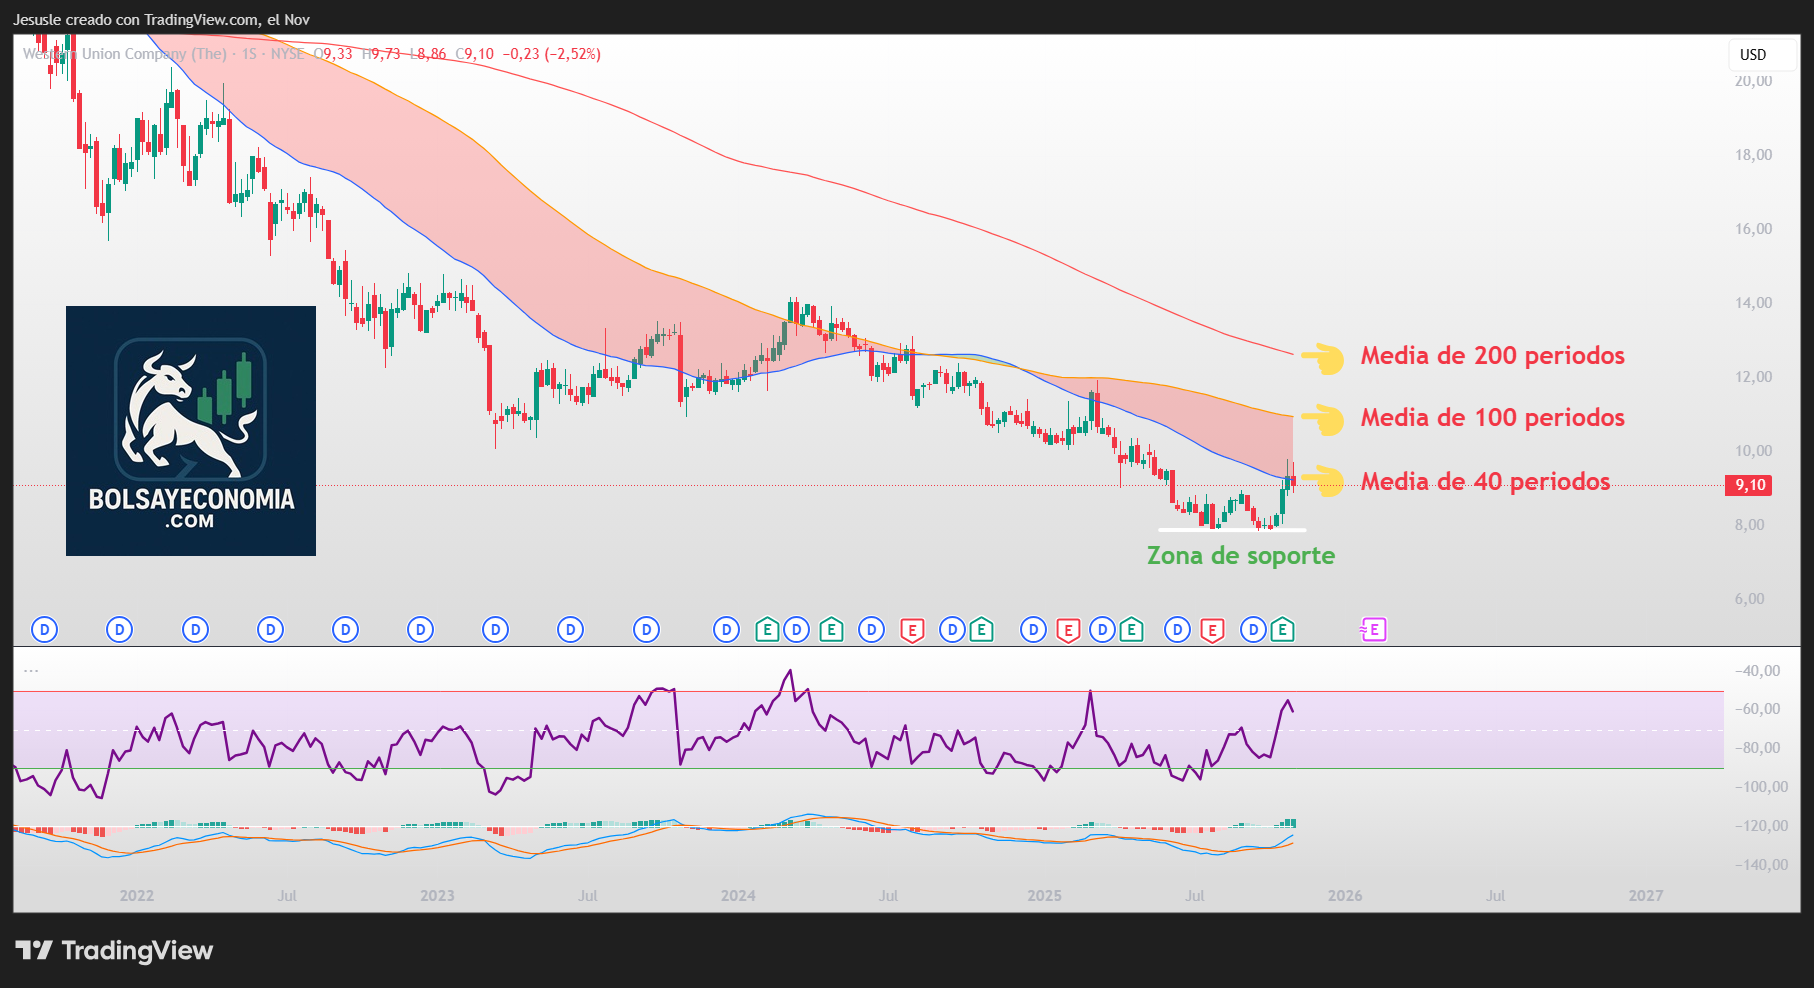Click the pointing hand beside Media de 100
Viewport: 1814px width, 988px height.
point(1323,419)
